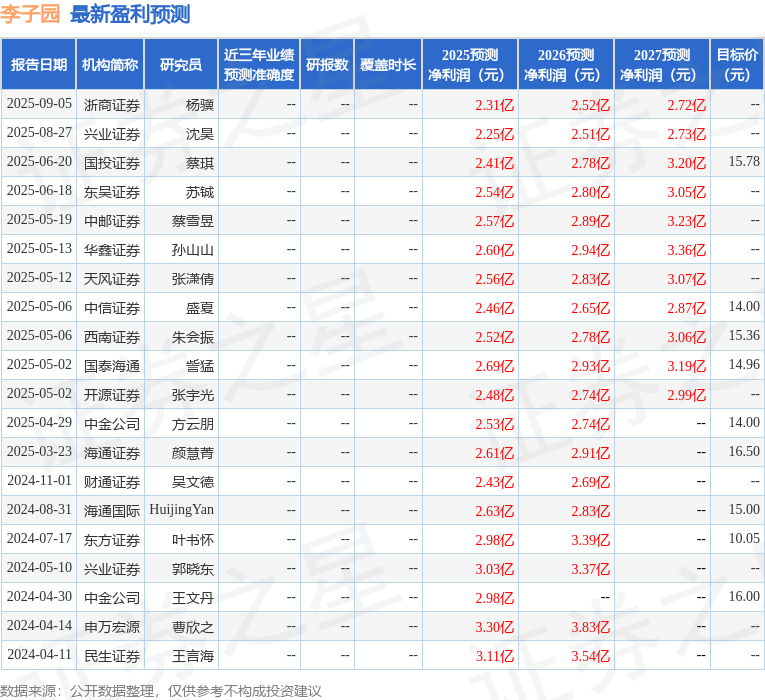Click the 3.03亿 forecast value
765x700 pixels.
(495, 569)
